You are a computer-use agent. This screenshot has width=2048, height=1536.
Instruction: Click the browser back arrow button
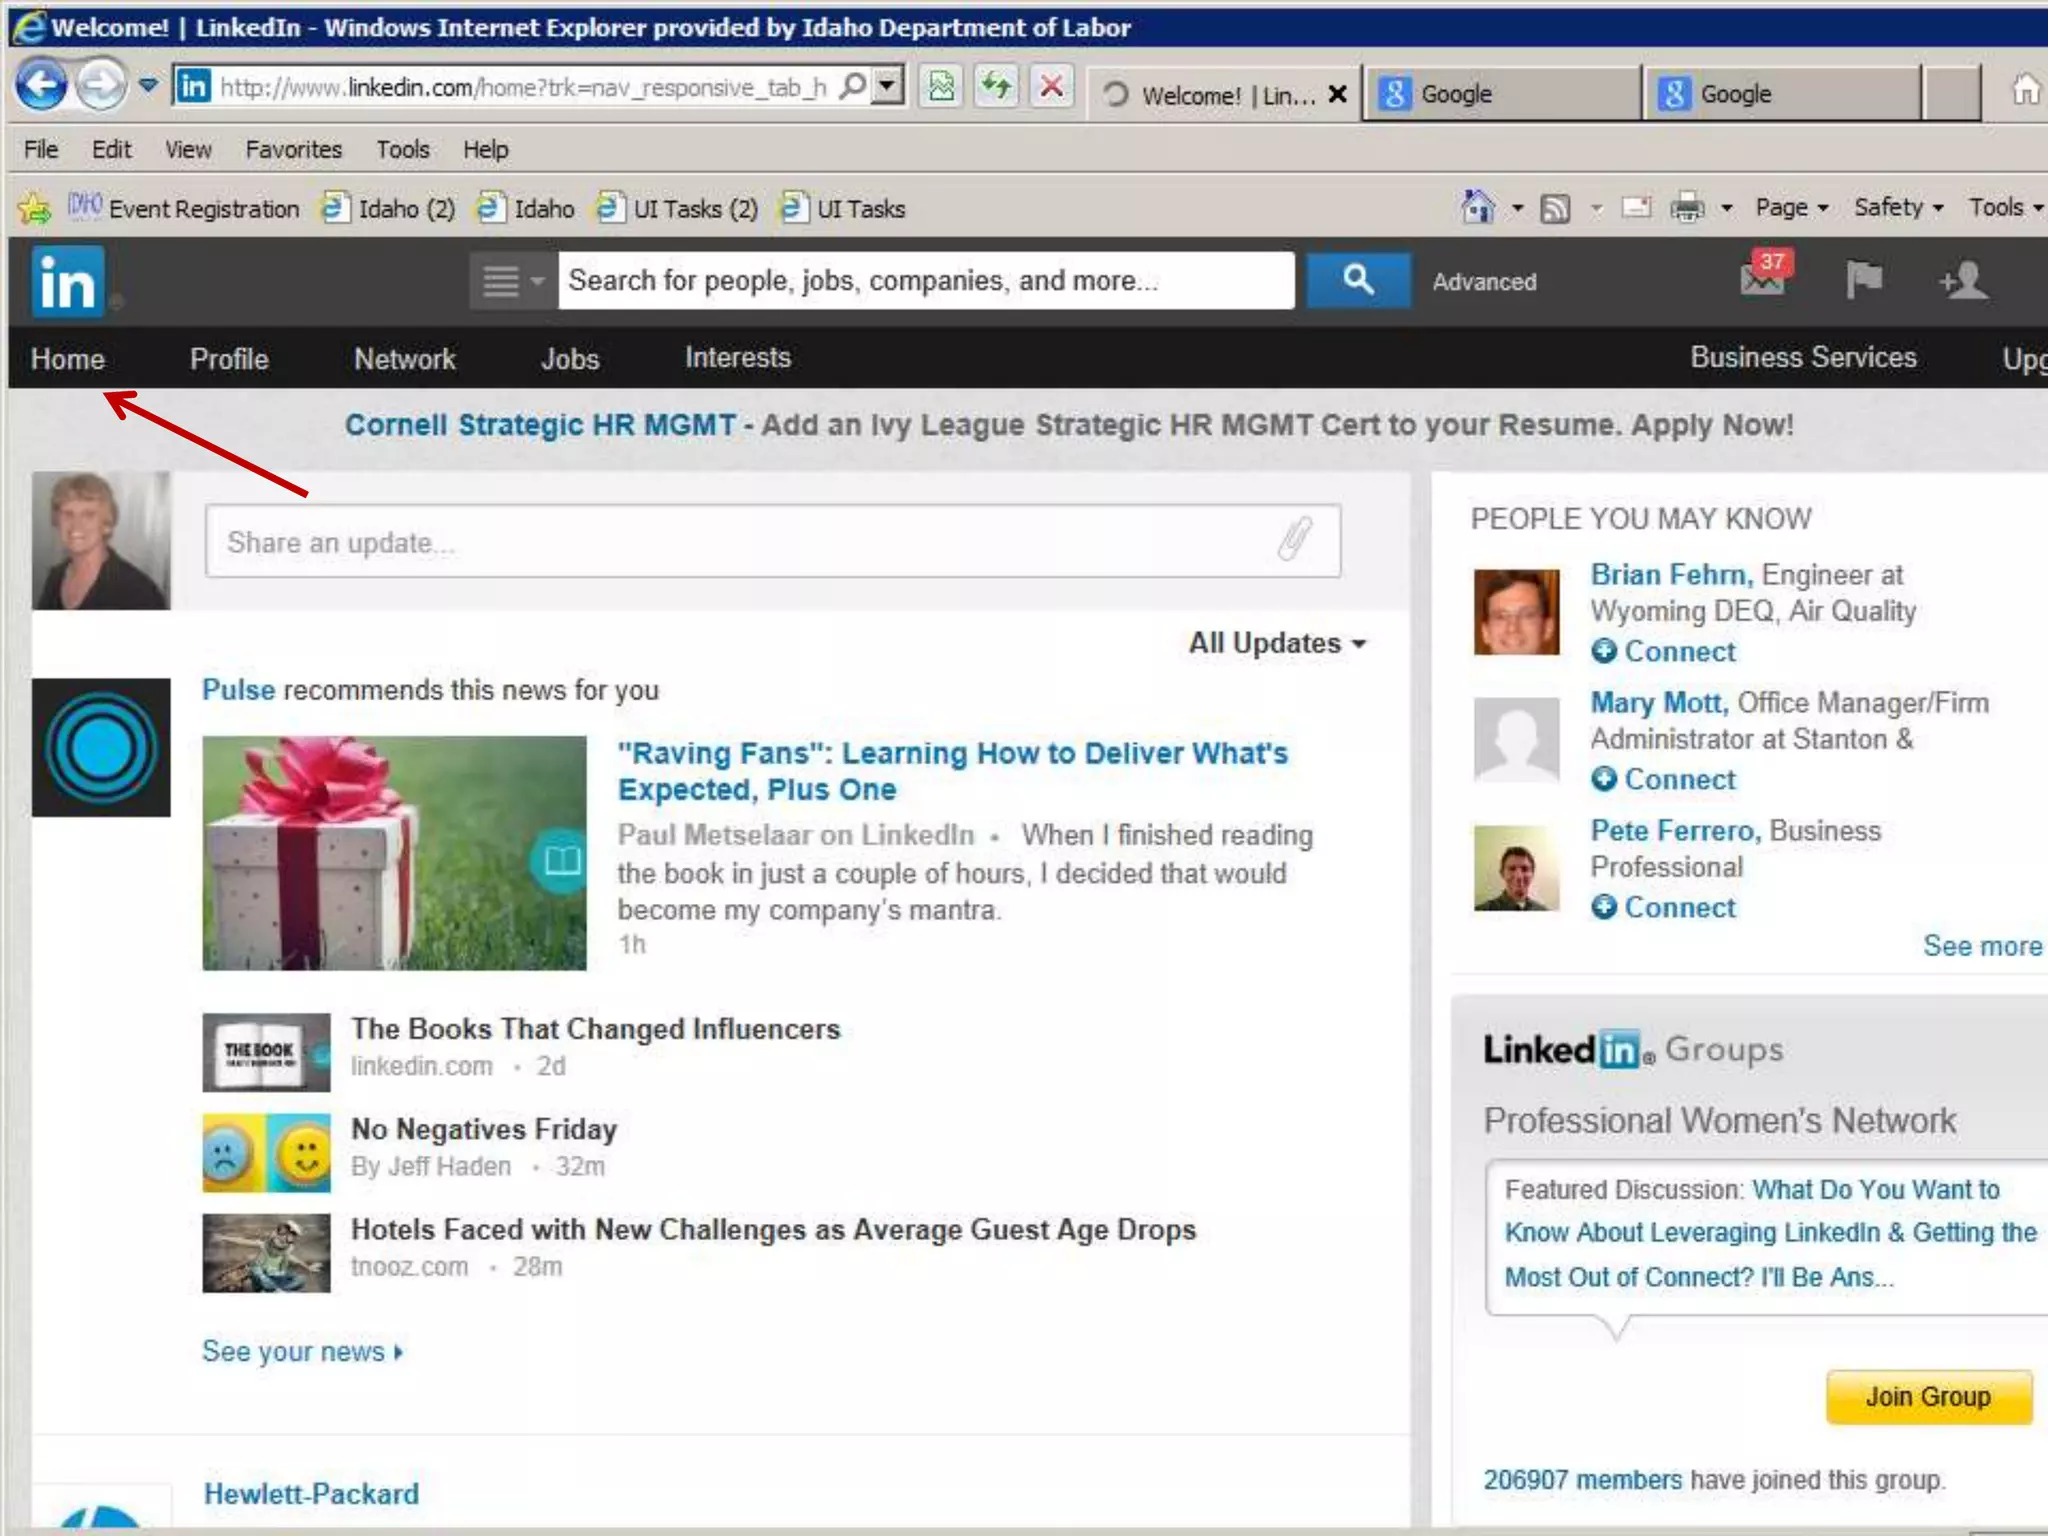click(x=41, y=86)
